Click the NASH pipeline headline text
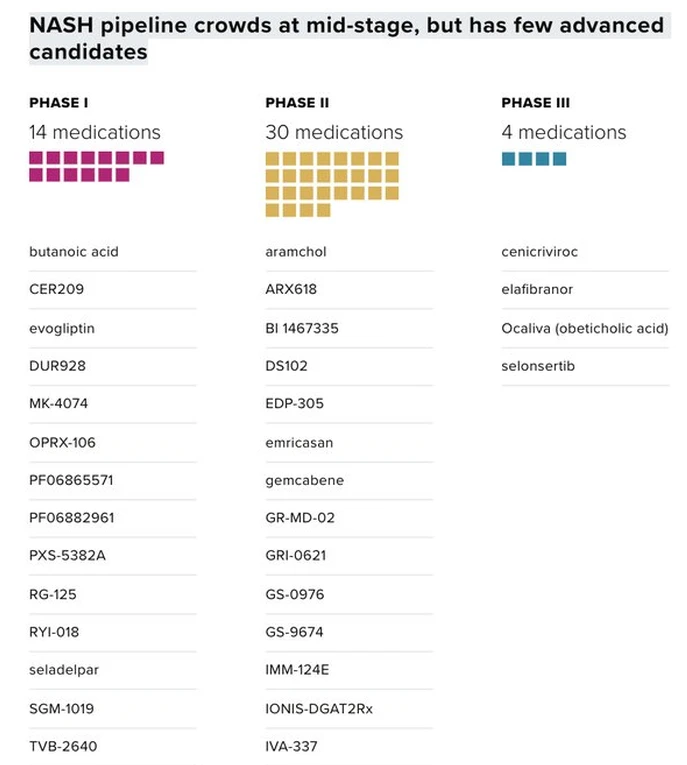Image resolution: width=687 pixels, height=765 pixels. coord(345,38)
